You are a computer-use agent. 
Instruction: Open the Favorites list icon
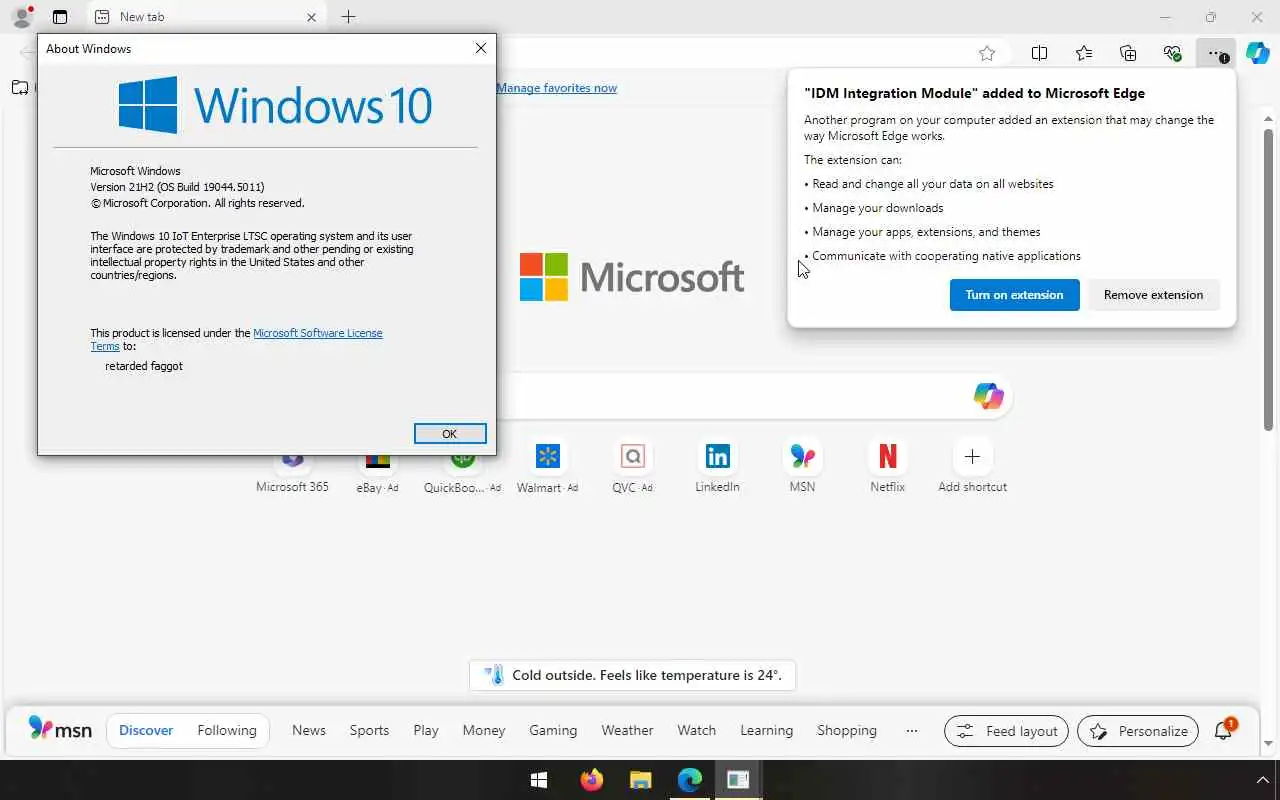click(1084, 54)
